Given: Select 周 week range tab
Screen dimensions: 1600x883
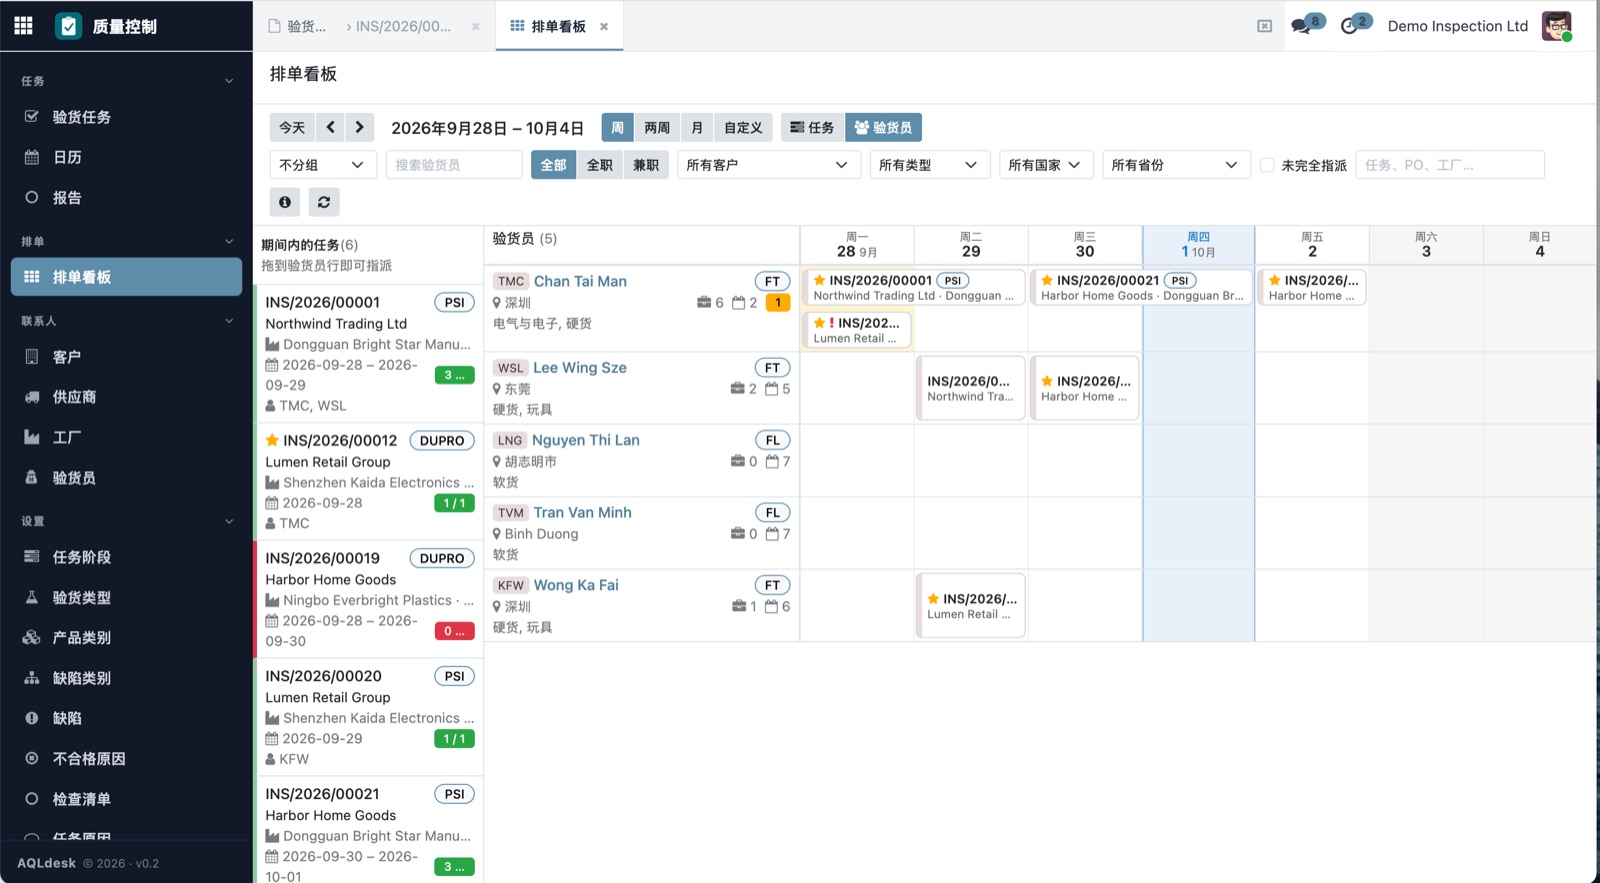Looking at the screenshot, I should click(617, 127).
